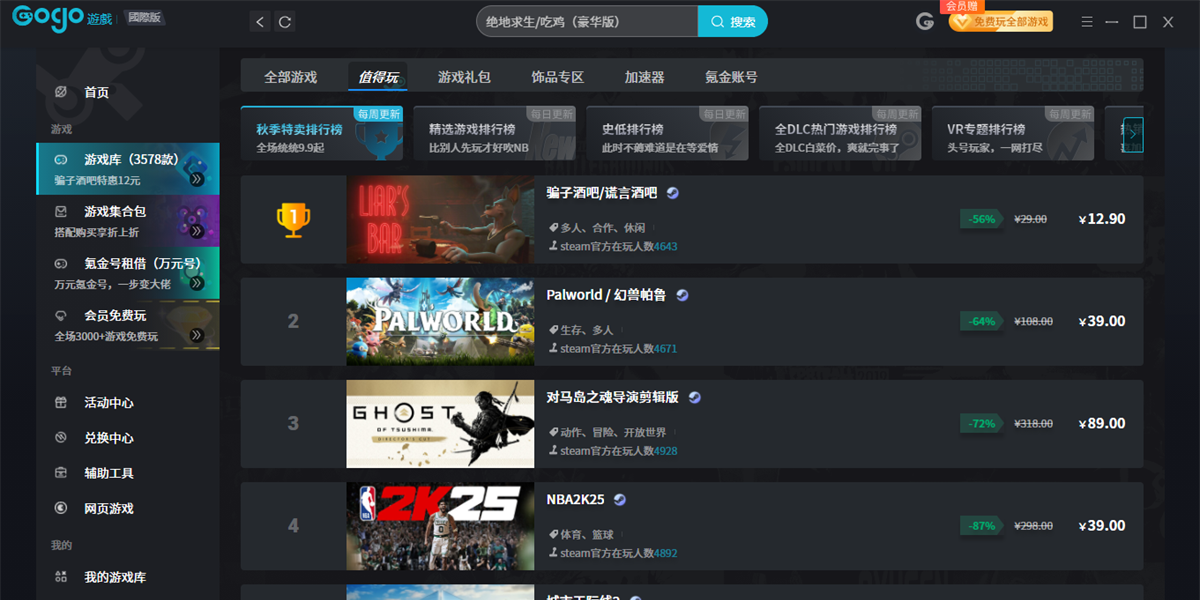This screenshot has width=1200, height=600.
Task: Click the G account avatar icon
Action: (925, 22)
